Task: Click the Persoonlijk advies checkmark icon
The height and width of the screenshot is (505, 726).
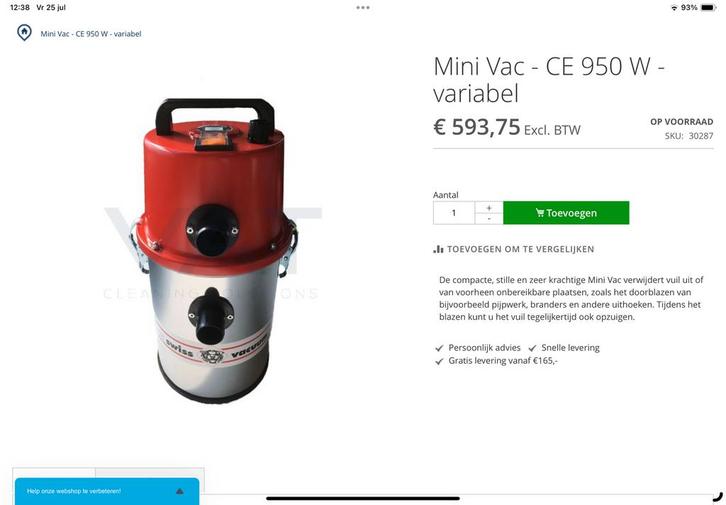Action: (439, 348)
